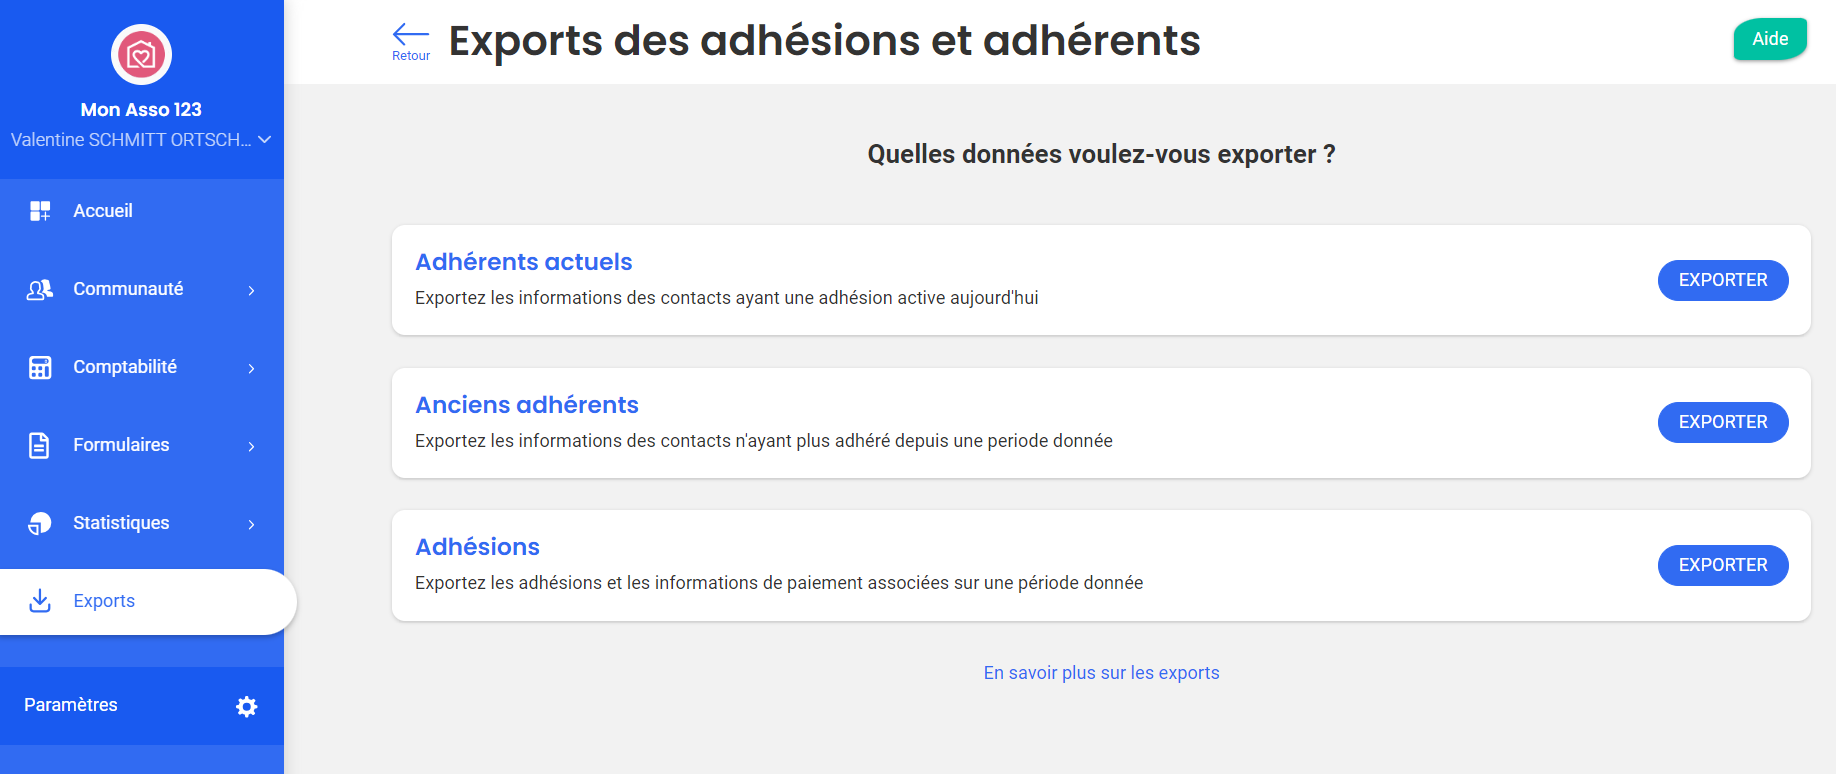Image resolution: width=1836 pixels, height=774 pixels.
Task: Click the Communauté people icon
Action: click(40, 289)
